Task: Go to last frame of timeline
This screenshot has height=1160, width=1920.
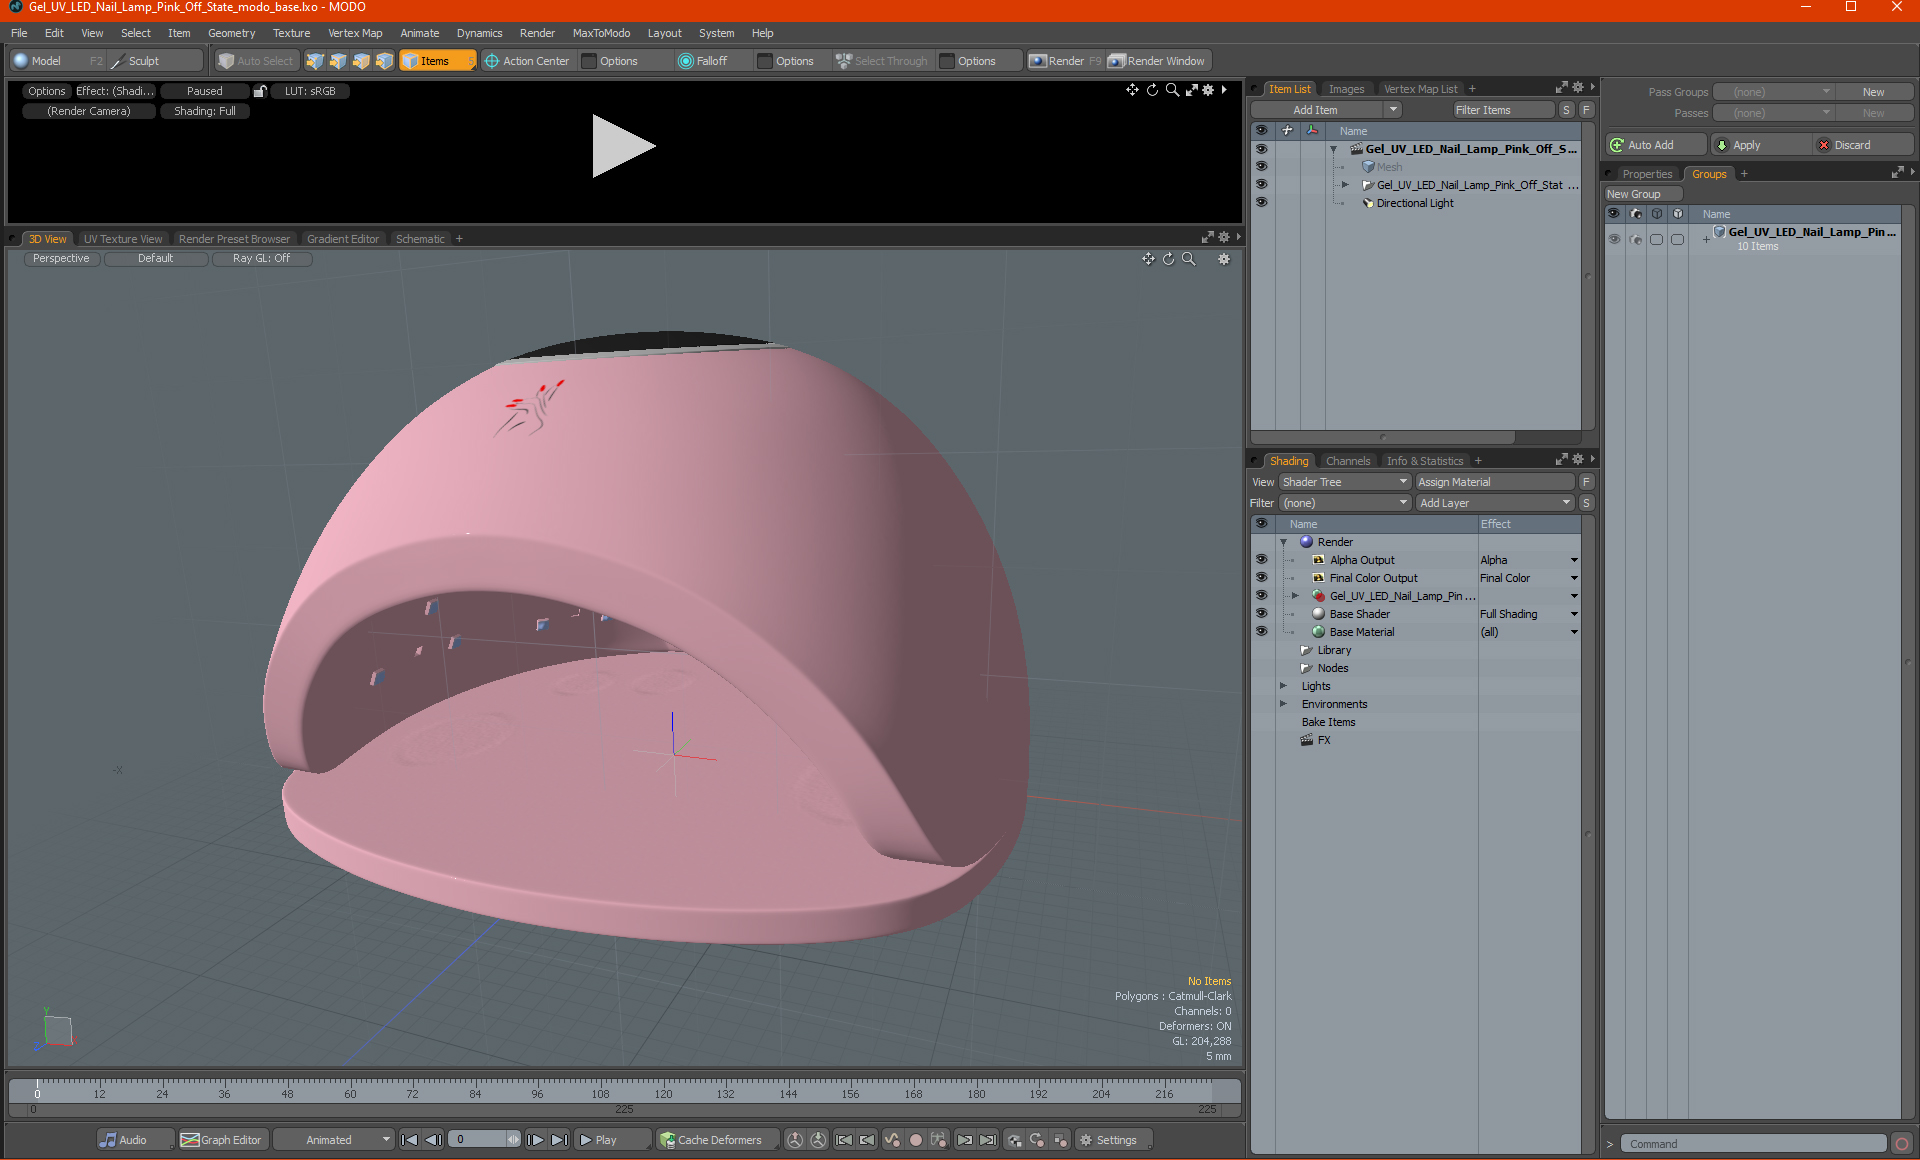Action: tap(560, 1140)
